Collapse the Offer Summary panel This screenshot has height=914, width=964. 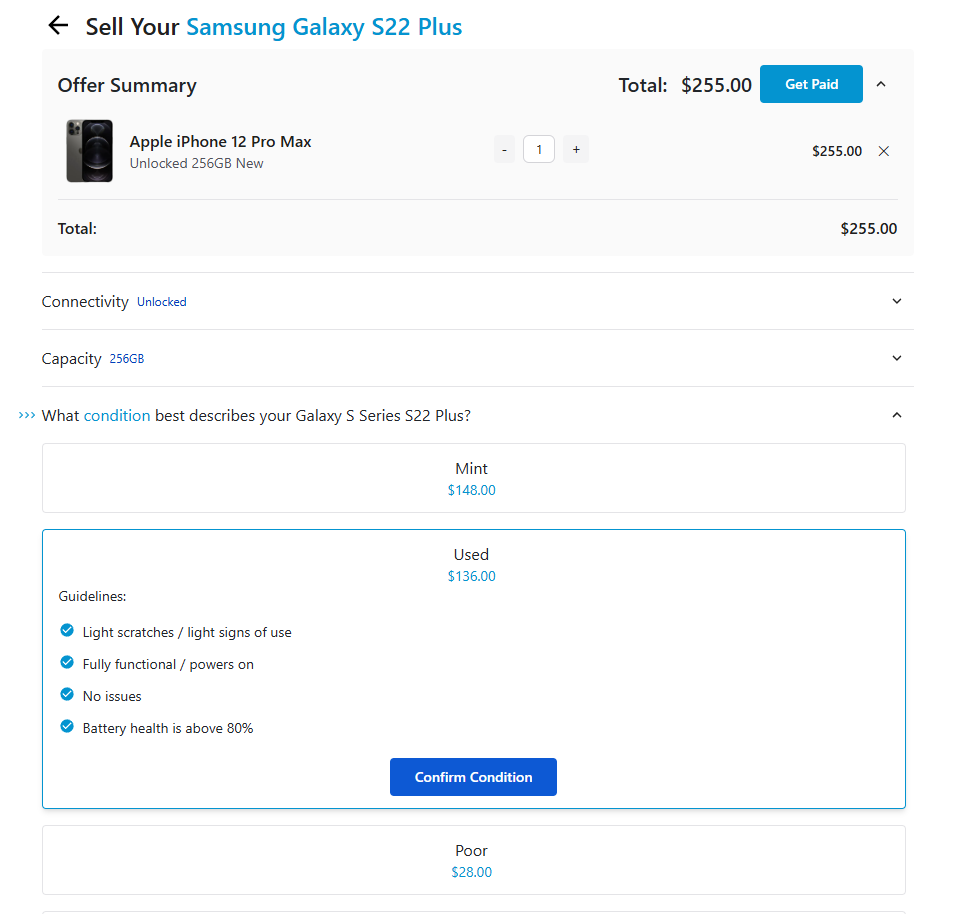[x=881, y=84]
